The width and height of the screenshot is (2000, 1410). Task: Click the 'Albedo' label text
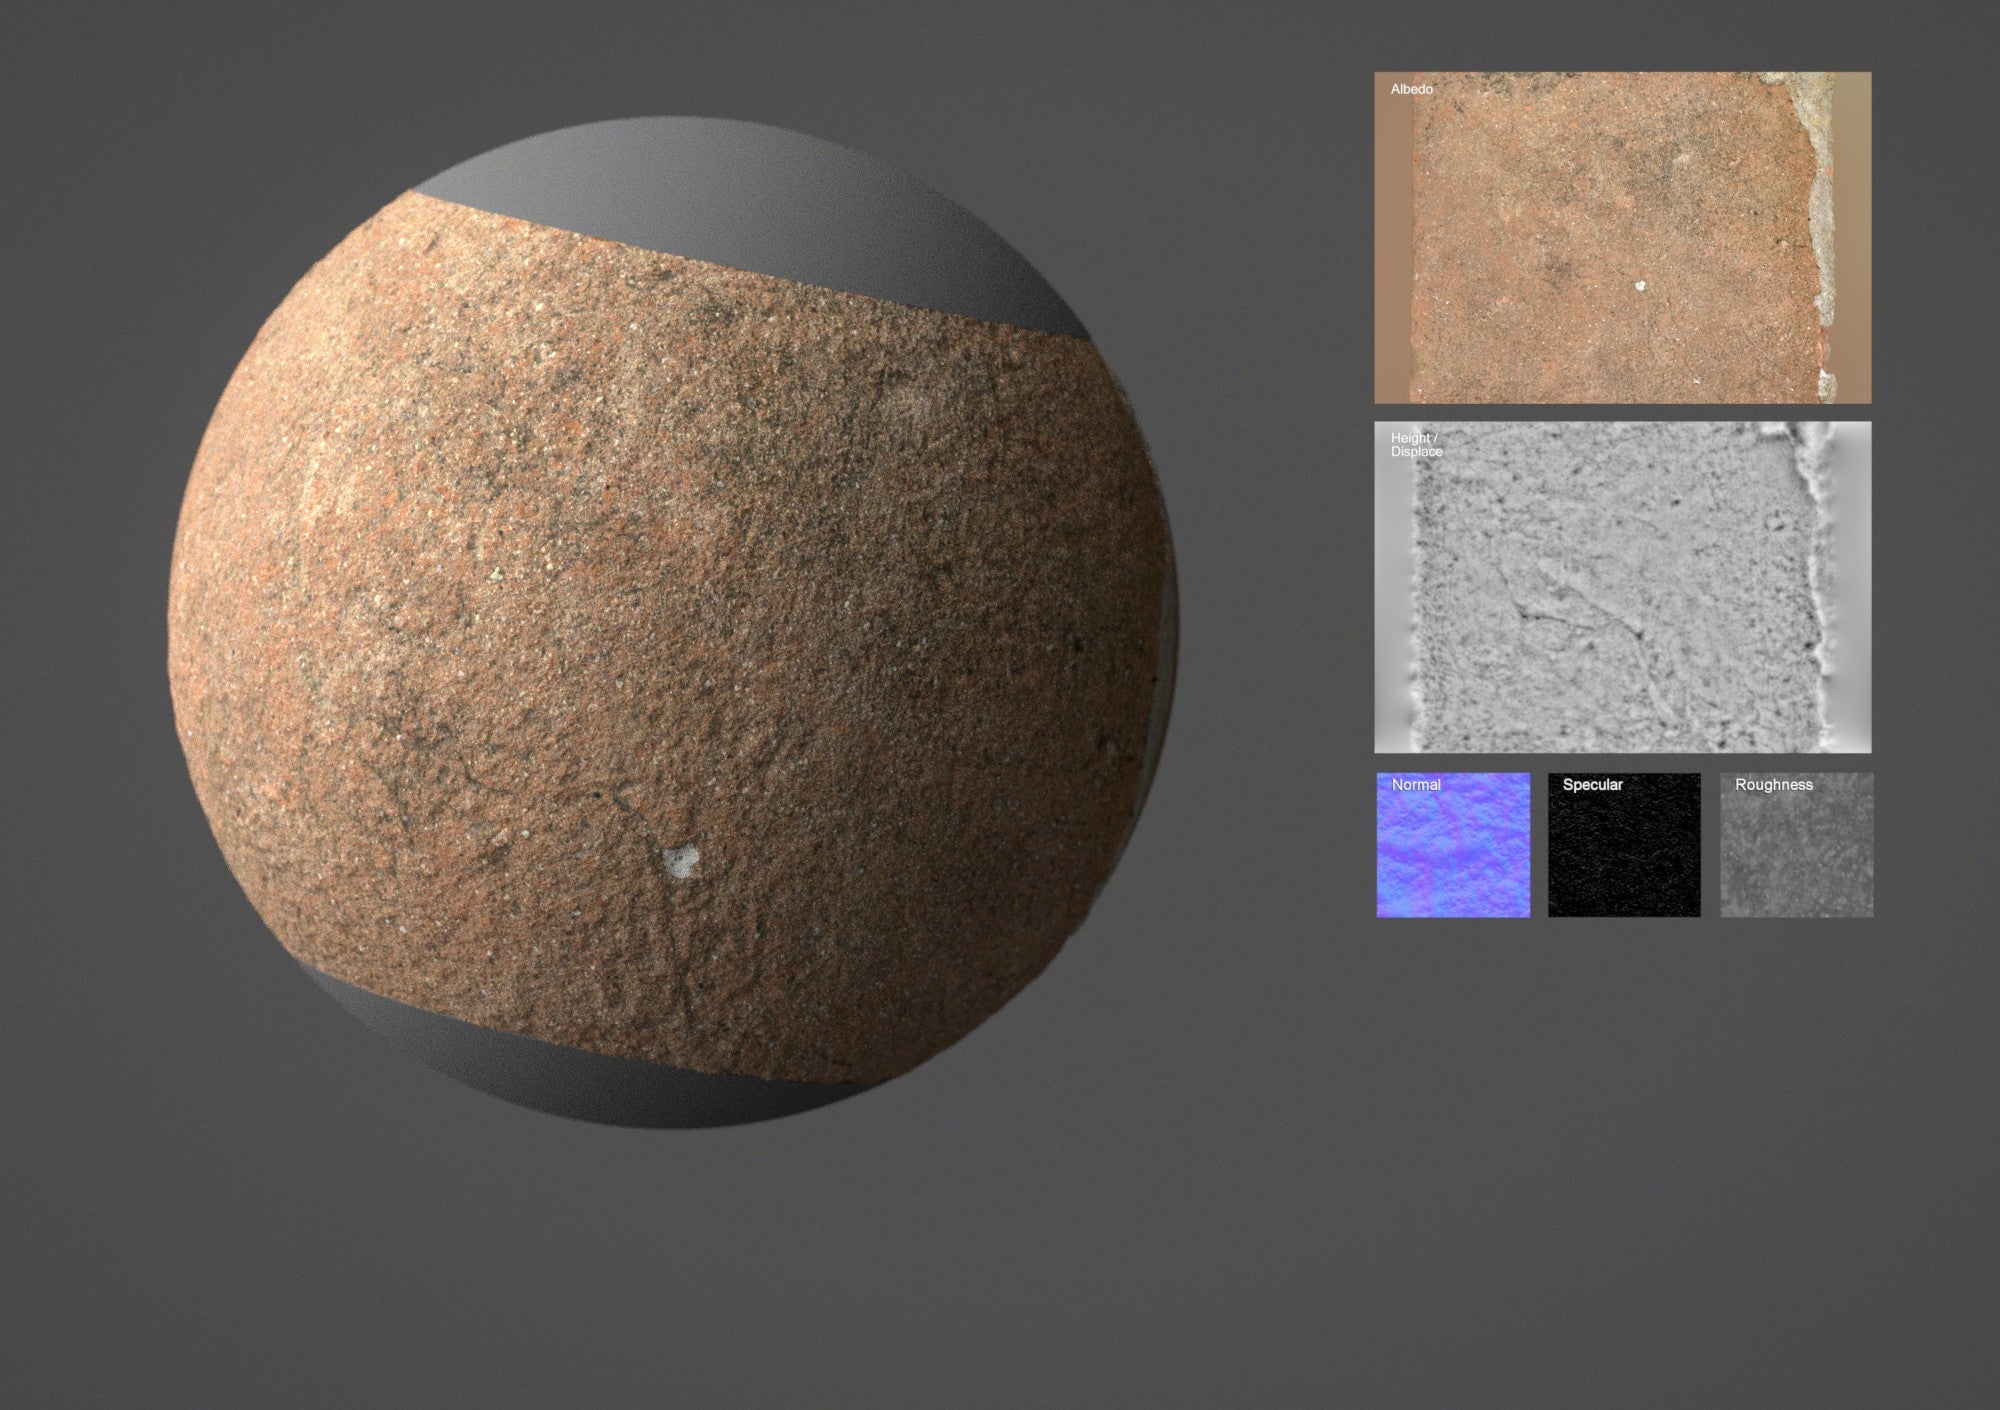1411,89
